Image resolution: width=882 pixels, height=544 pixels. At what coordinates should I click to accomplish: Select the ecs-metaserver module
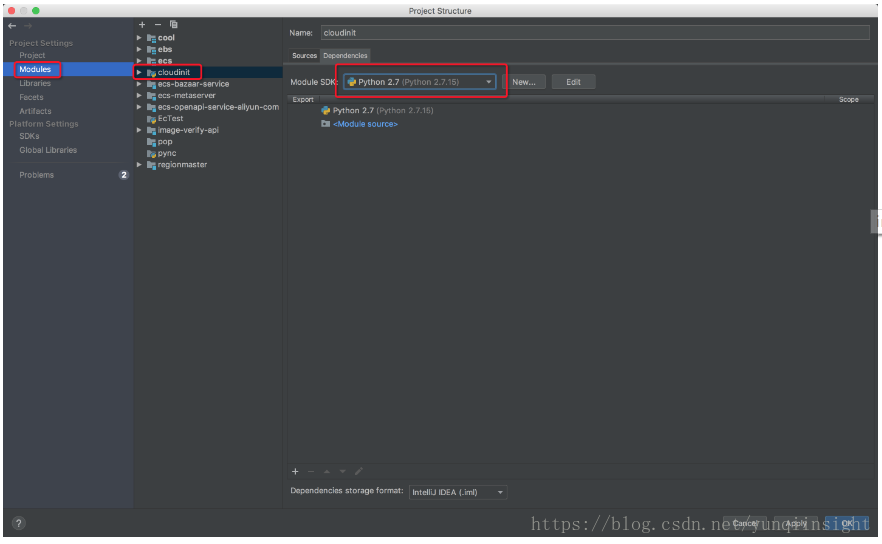pos(186,96)
